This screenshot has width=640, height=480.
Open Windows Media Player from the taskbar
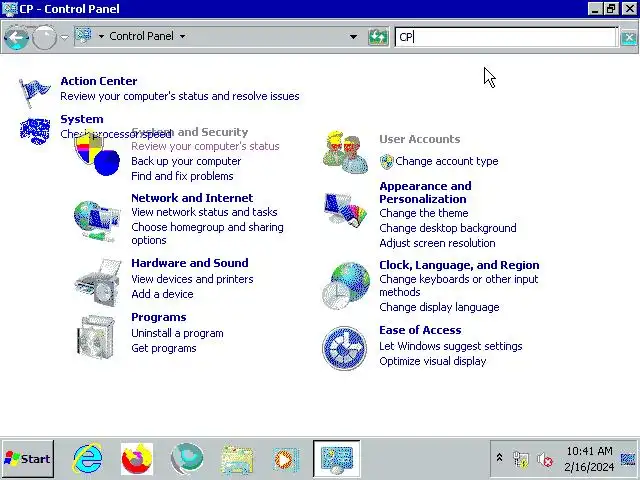[x=286, y=460]
